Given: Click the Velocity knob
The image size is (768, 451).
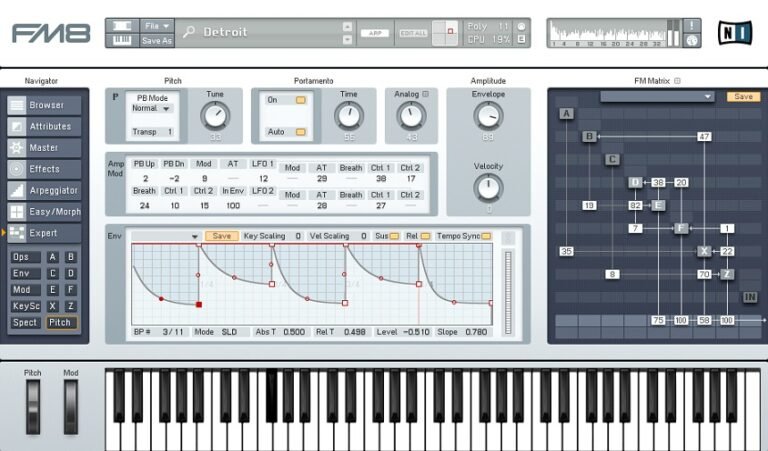Looking at the screenshot, I should pyautogui.click(x=488, y=188).
